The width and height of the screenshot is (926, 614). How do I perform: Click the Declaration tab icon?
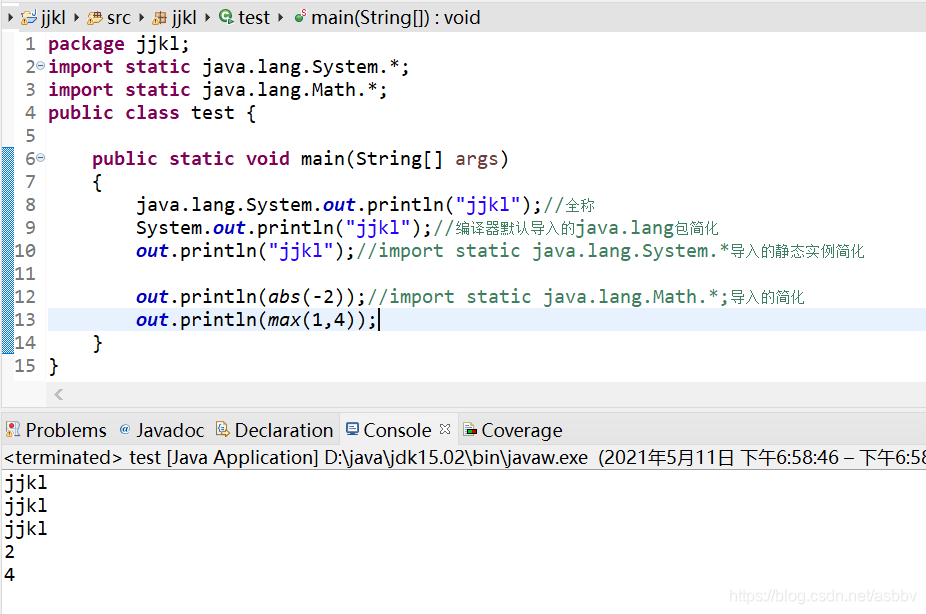[223, 429]
